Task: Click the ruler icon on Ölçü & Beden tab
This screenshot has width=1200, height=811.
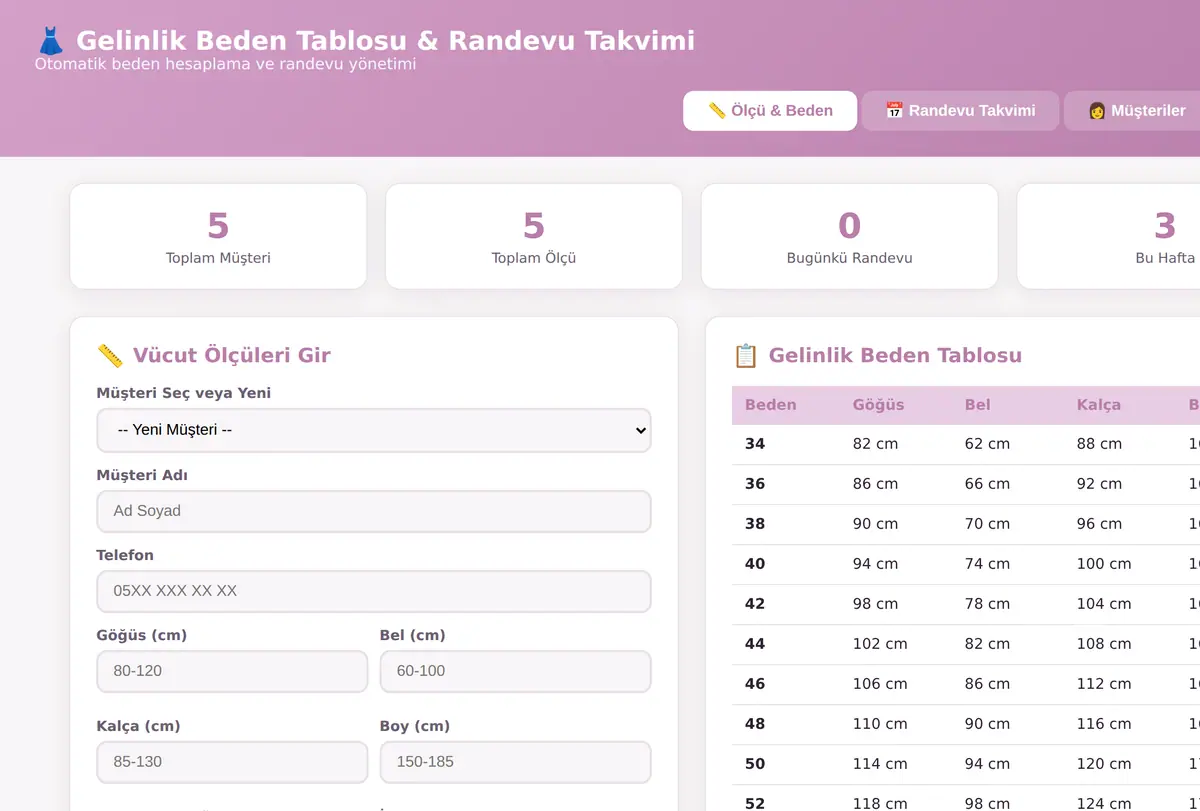Action: click(716, 111)
